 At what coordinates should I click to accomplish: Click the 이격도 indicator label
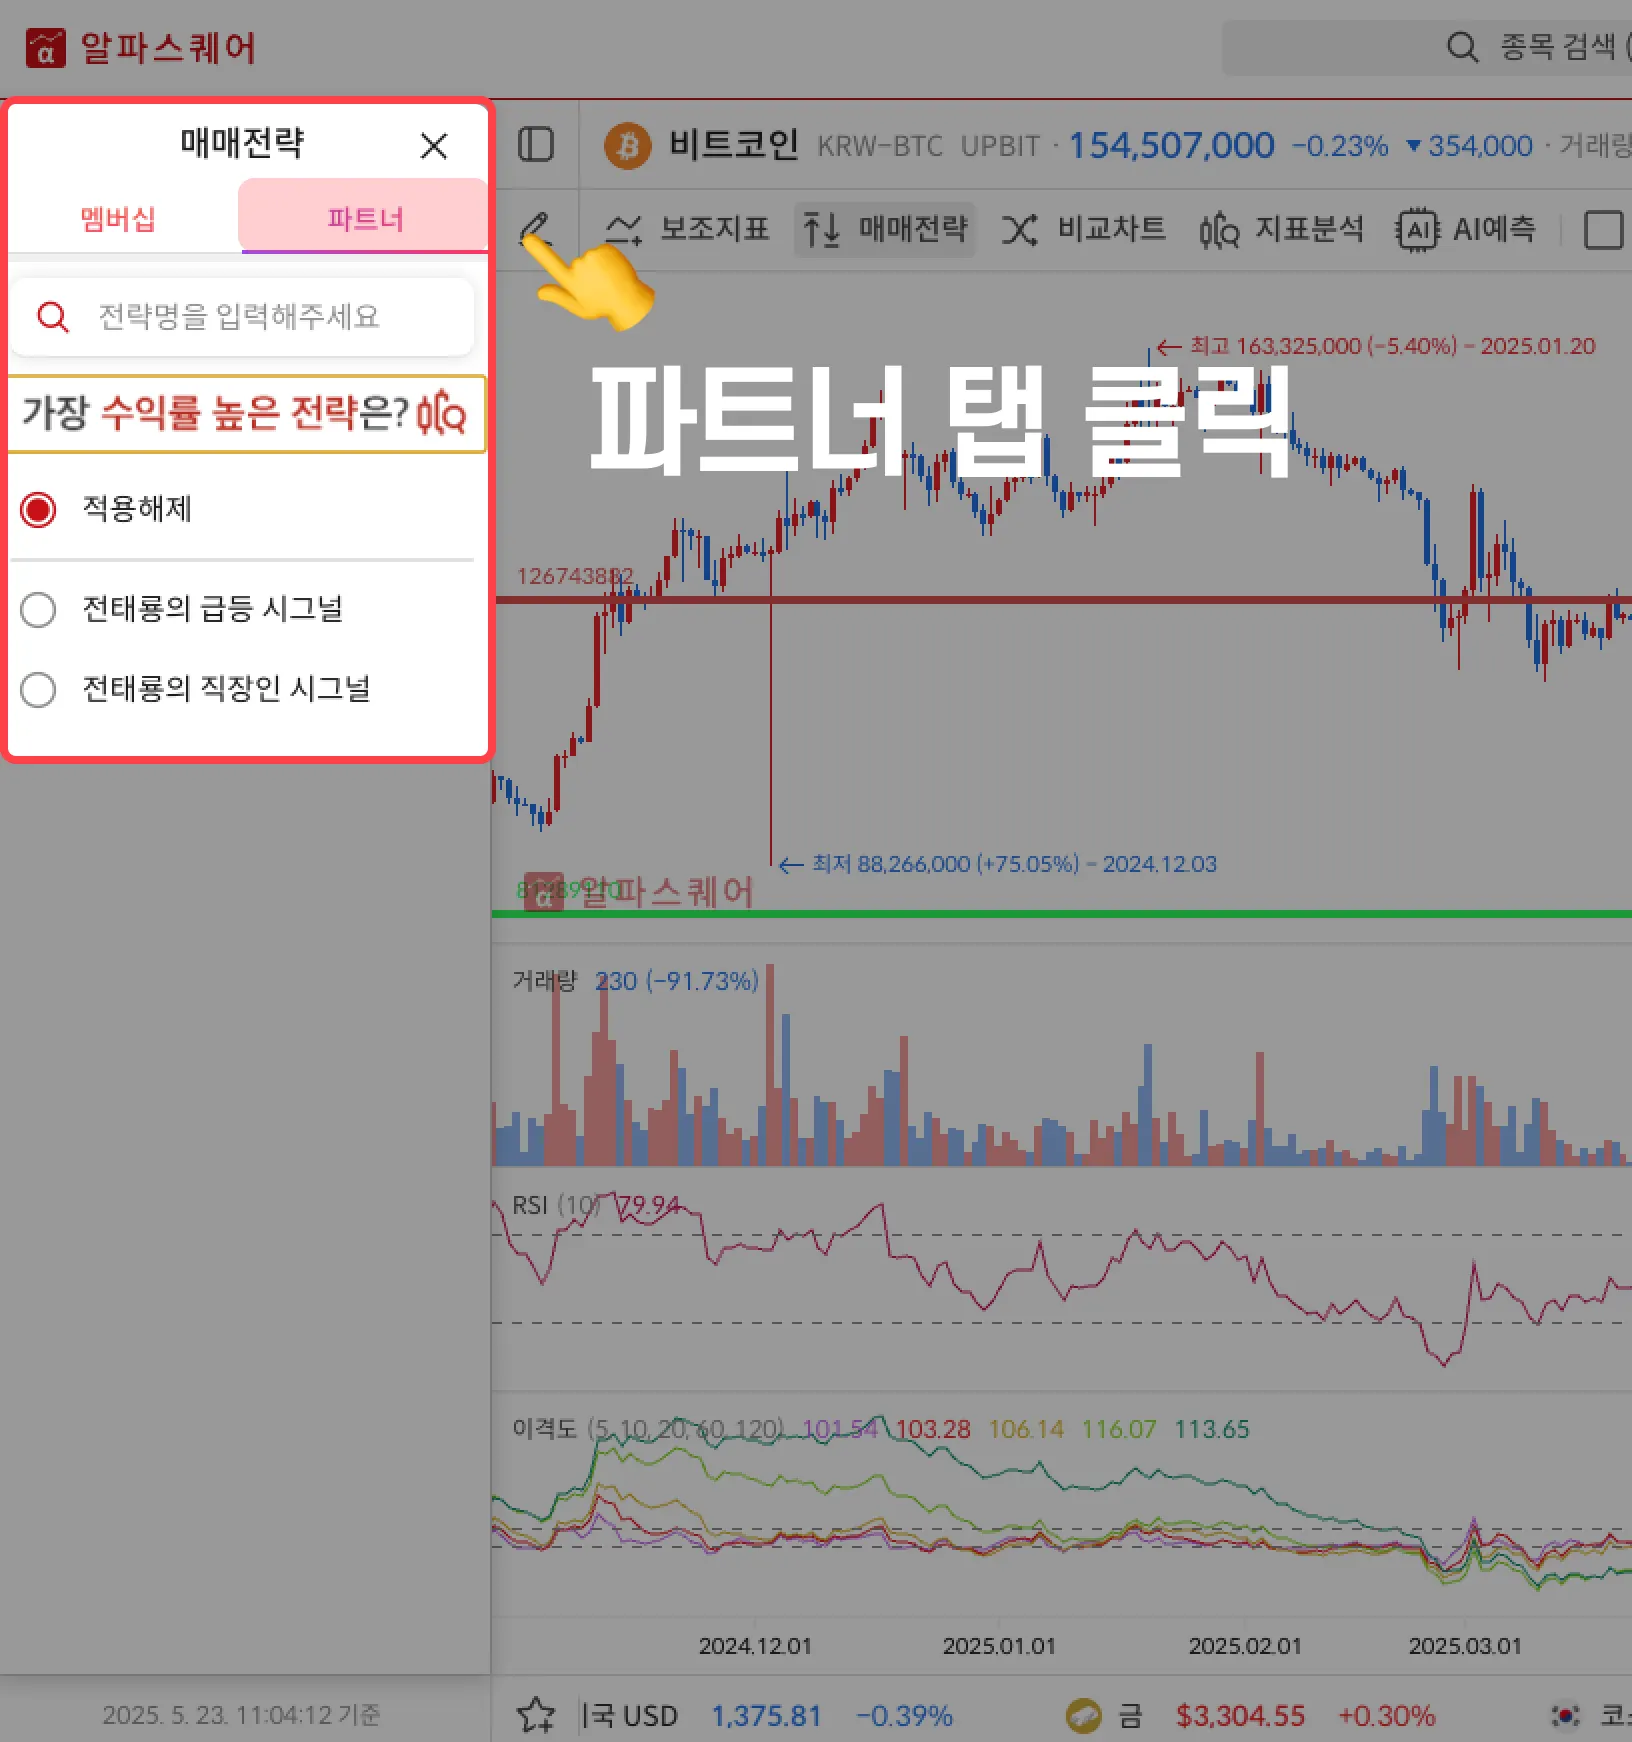(x=545, y=1429)
